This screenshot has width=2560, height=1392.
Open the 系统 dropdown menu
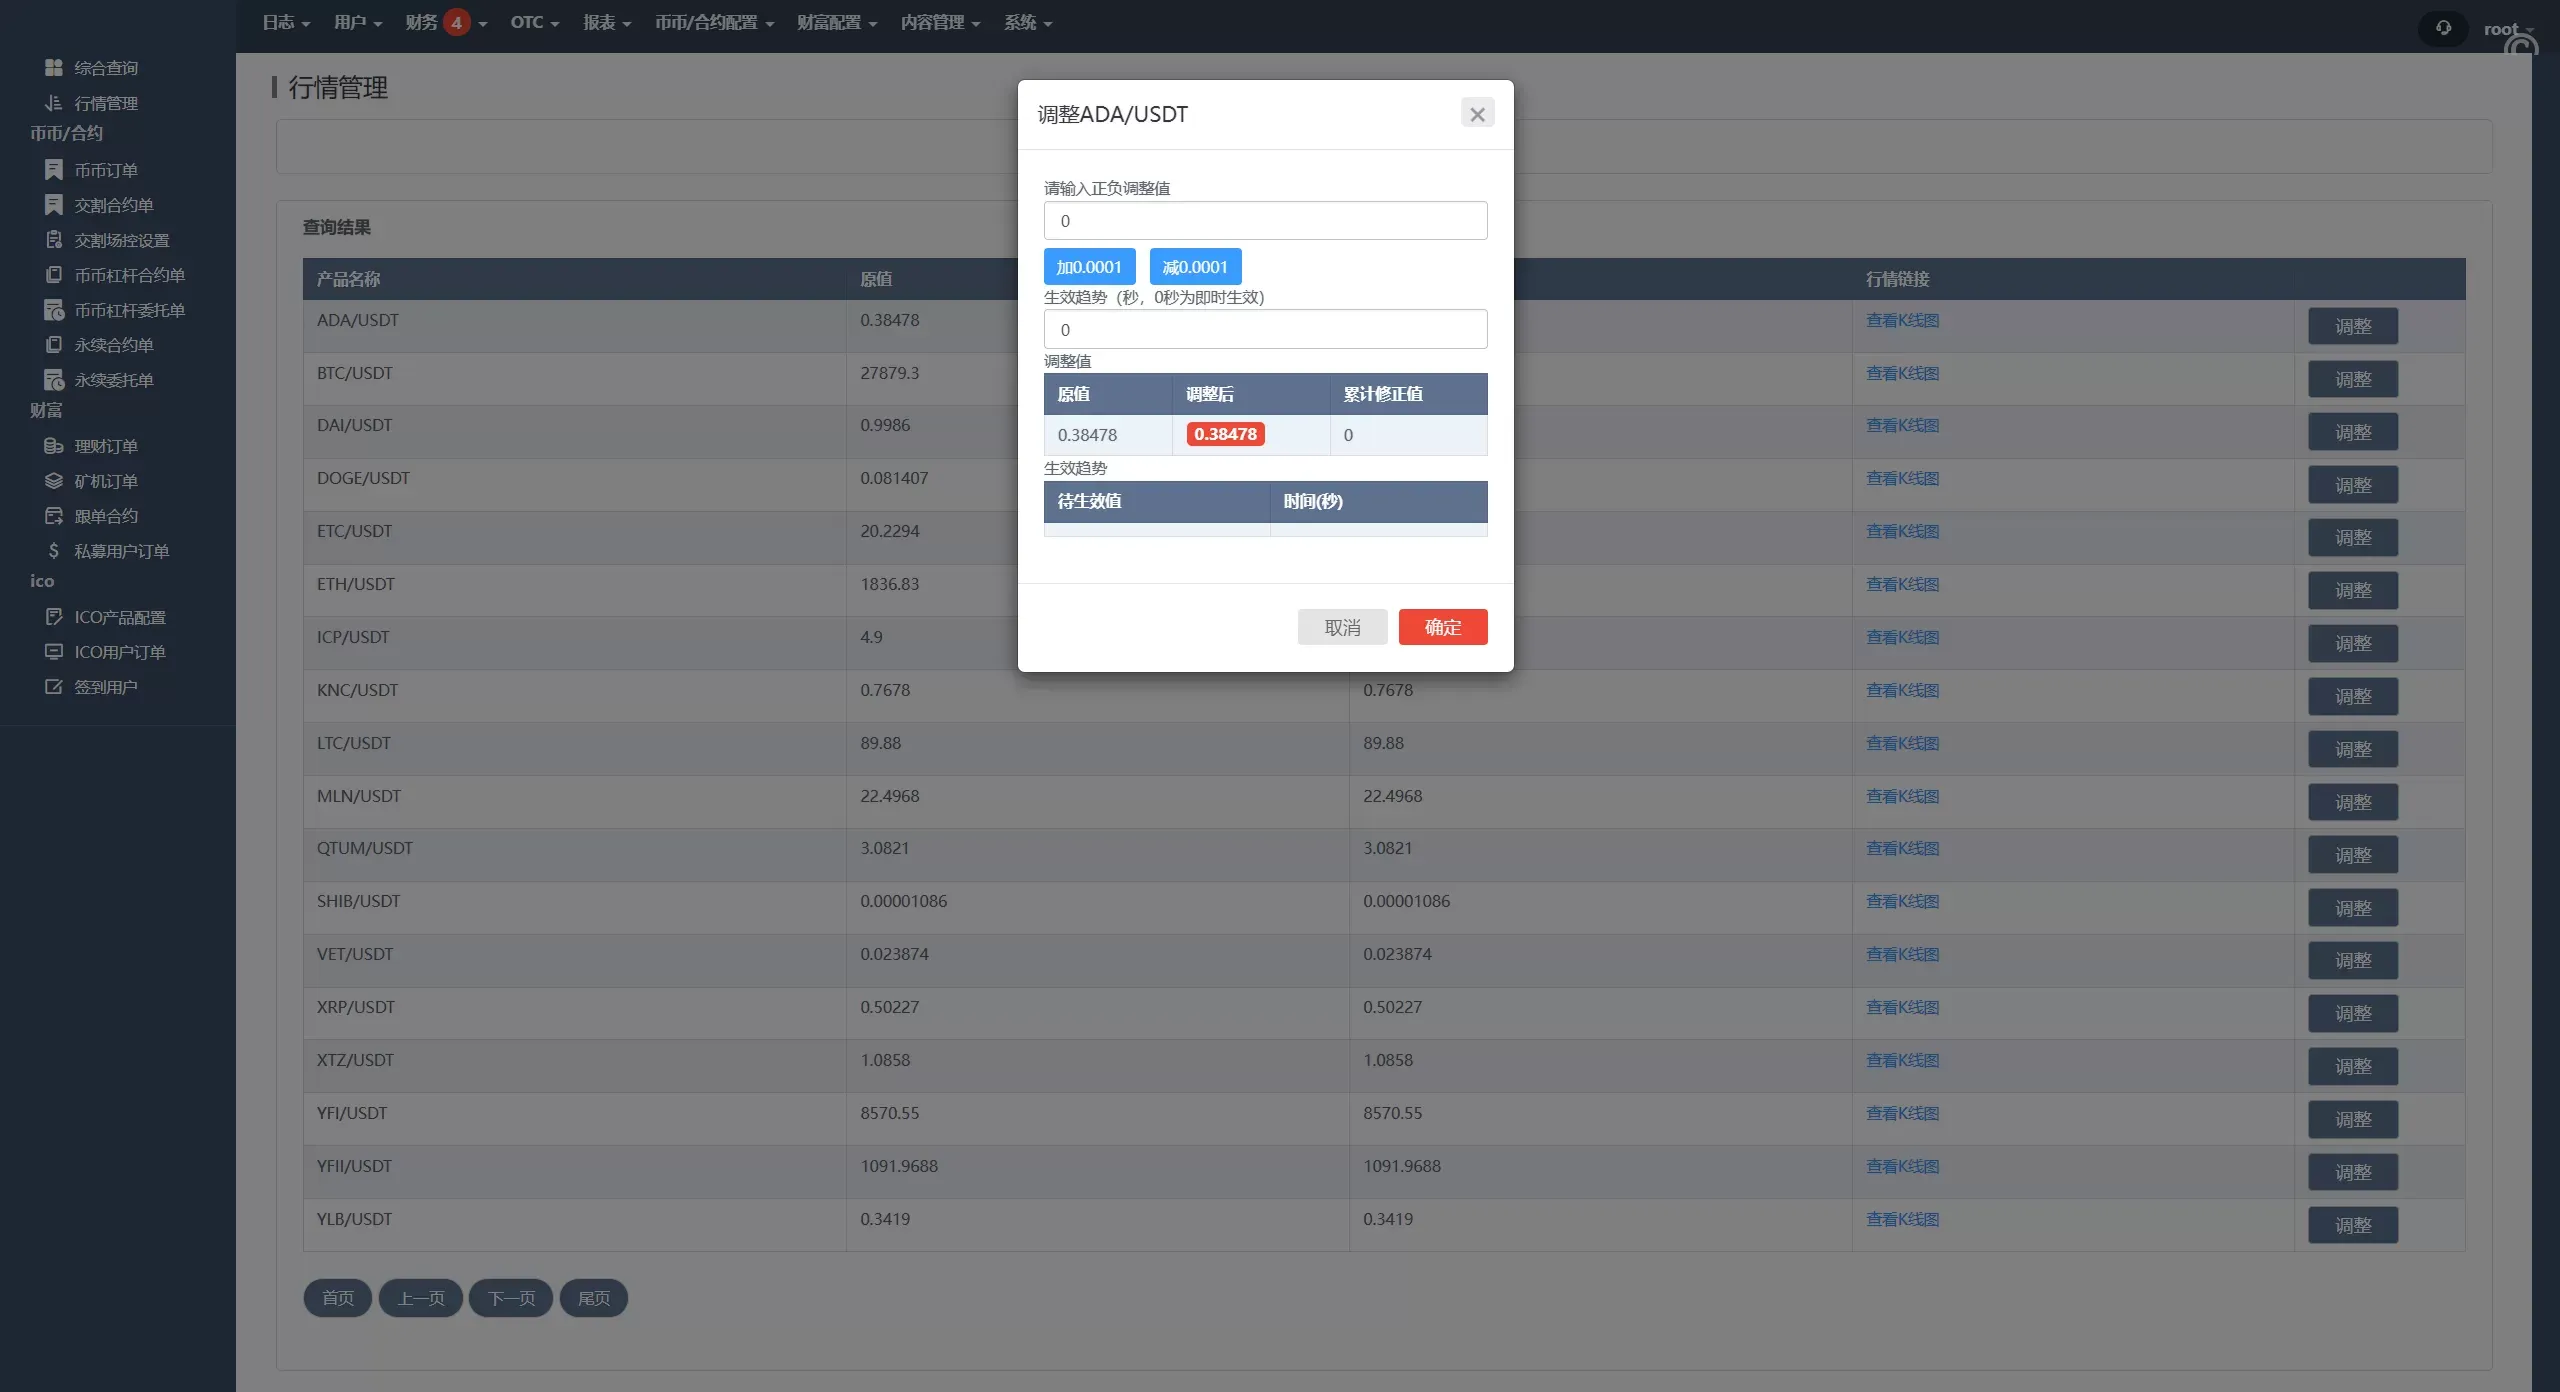1028,22
